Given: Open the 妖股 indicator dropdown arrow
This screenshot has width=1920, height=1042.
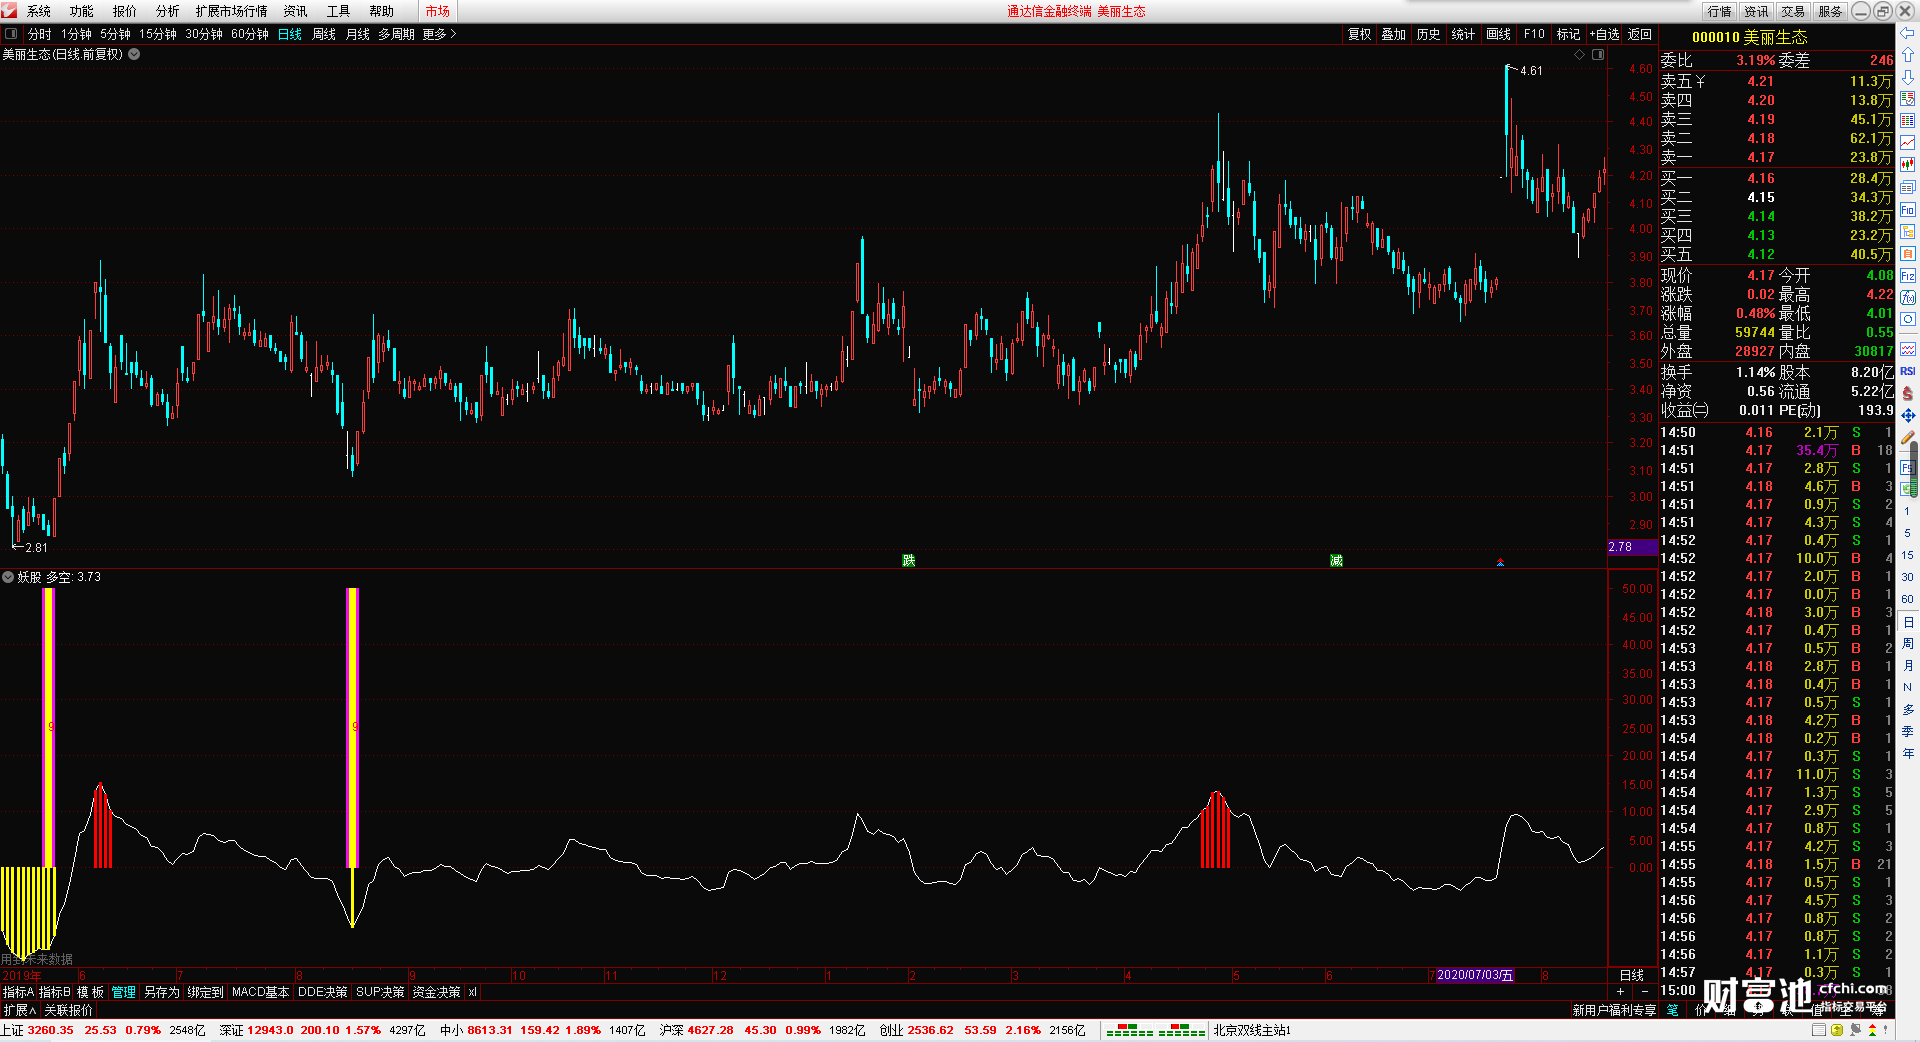Looking at the screenshot, I should pos(8,577).
